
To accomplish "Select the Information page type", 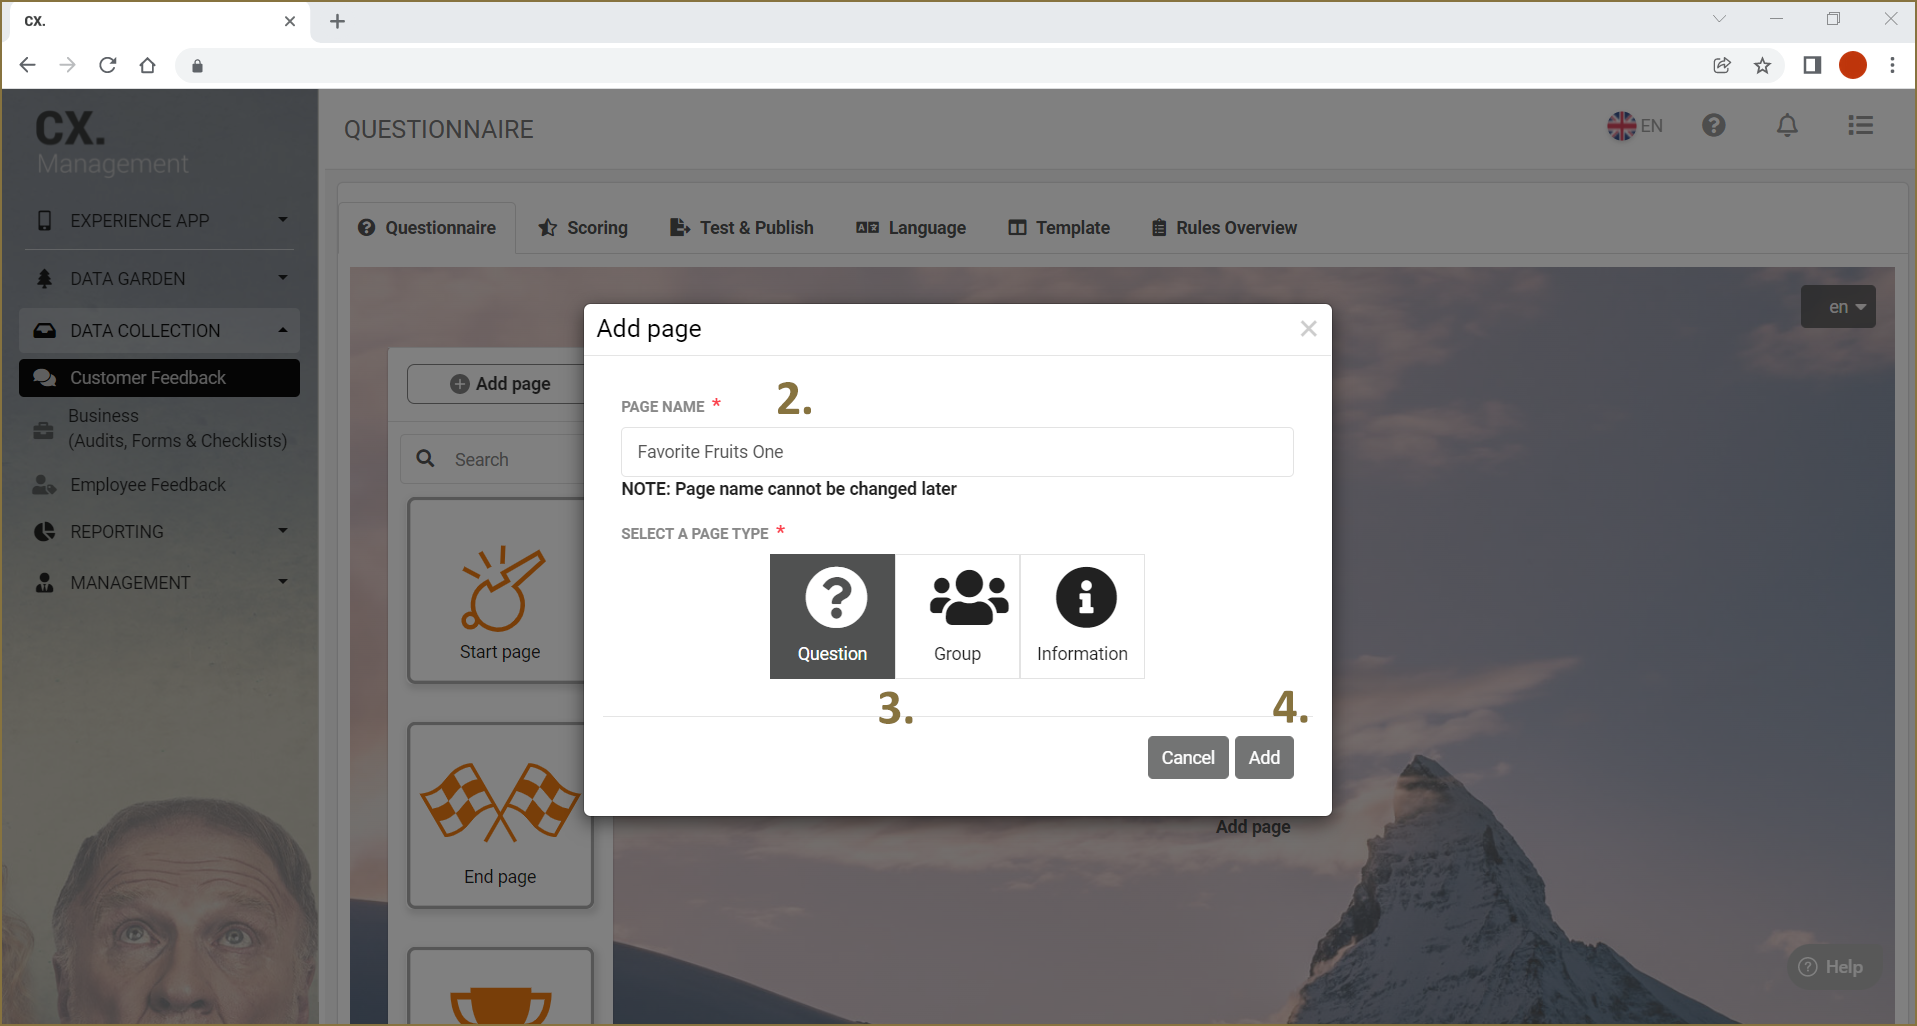I will 1082,616.
